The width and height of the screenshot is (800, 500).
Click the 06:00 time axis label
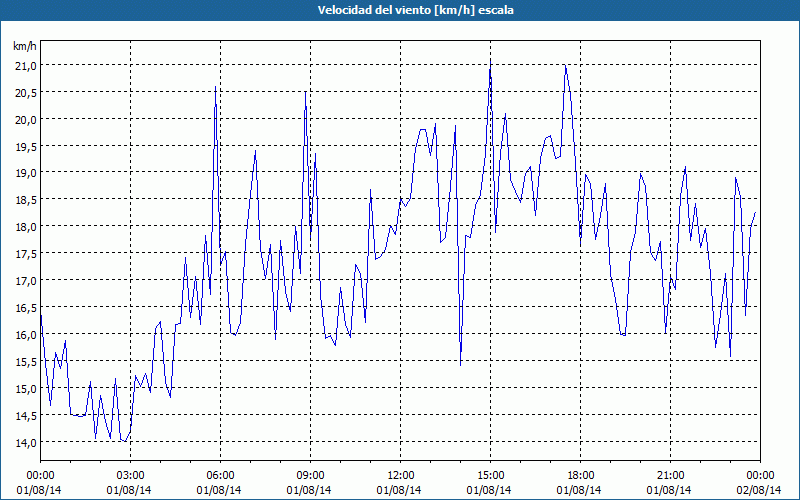(x=220, y=476)
